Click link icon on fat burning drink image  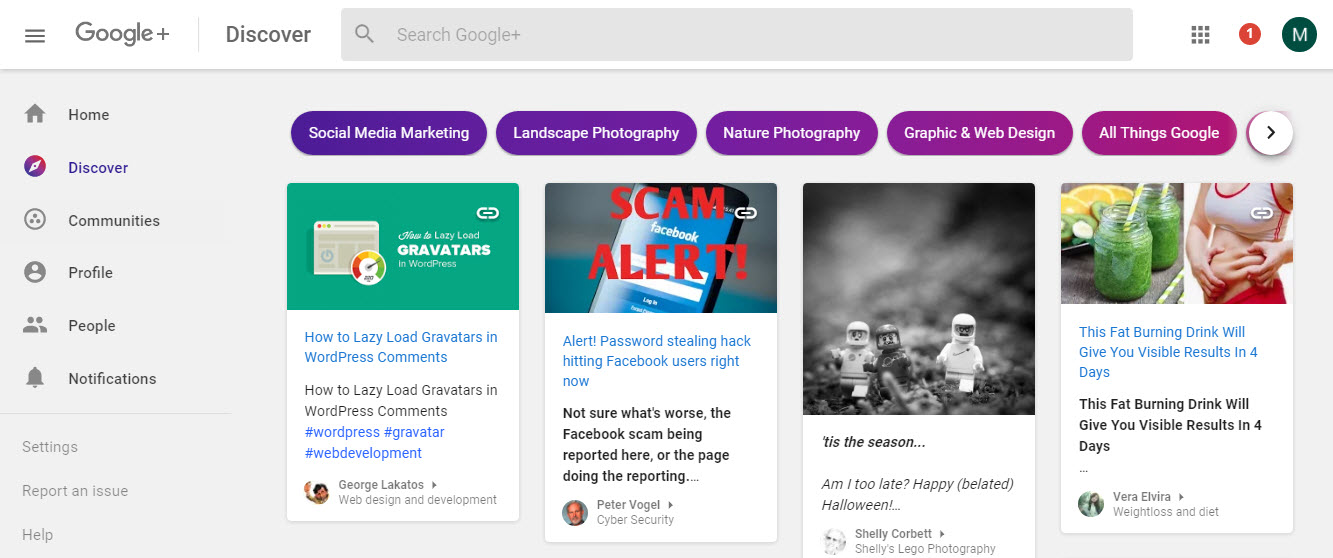click(x=1262, y=212)
